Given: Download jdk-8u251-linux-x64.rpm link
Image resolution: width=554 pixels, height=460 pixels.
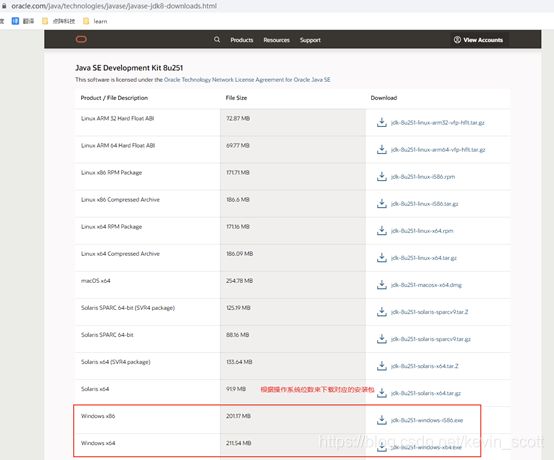Looking at the screenshot, I should pos(422,231).
